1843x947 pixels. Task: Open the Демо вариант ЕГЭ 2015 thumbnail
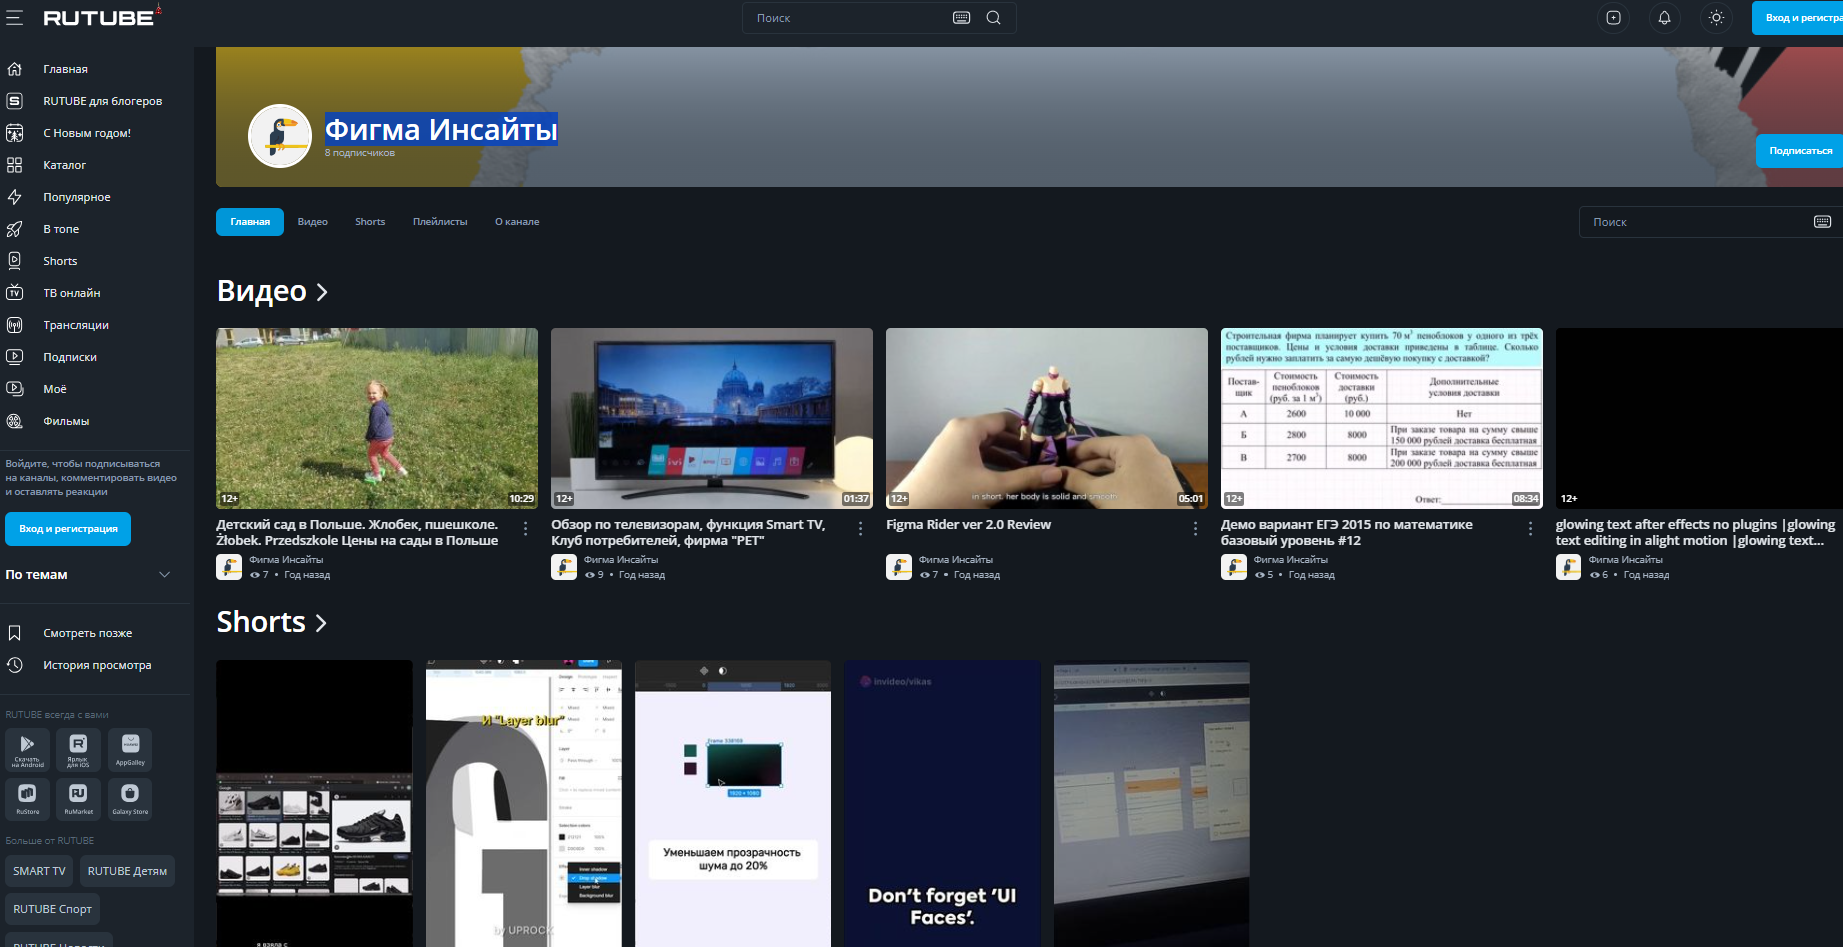click(1382, 418)
